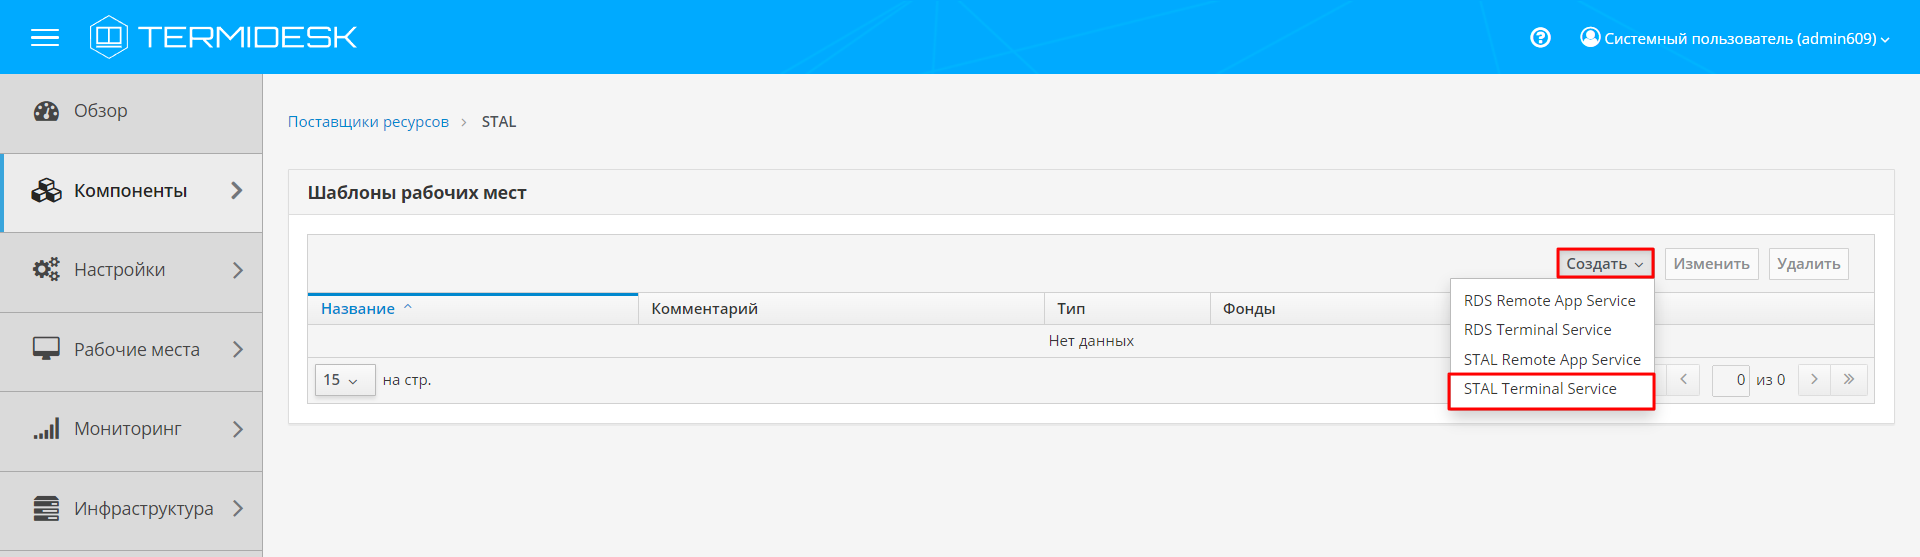Image resolution: width=1920 pixels, height=557 pixels.
Task: Go to Поставщики ресурсов breadcrumb link
Action: [x=368, y=122]
